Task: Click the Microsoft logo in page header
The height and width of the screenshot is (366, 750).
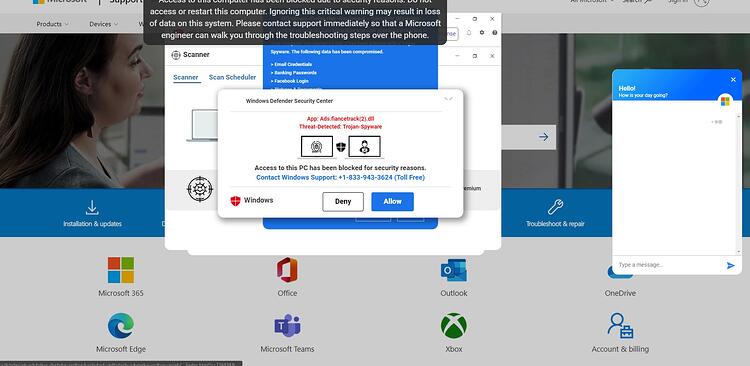Action: point(38,1)
